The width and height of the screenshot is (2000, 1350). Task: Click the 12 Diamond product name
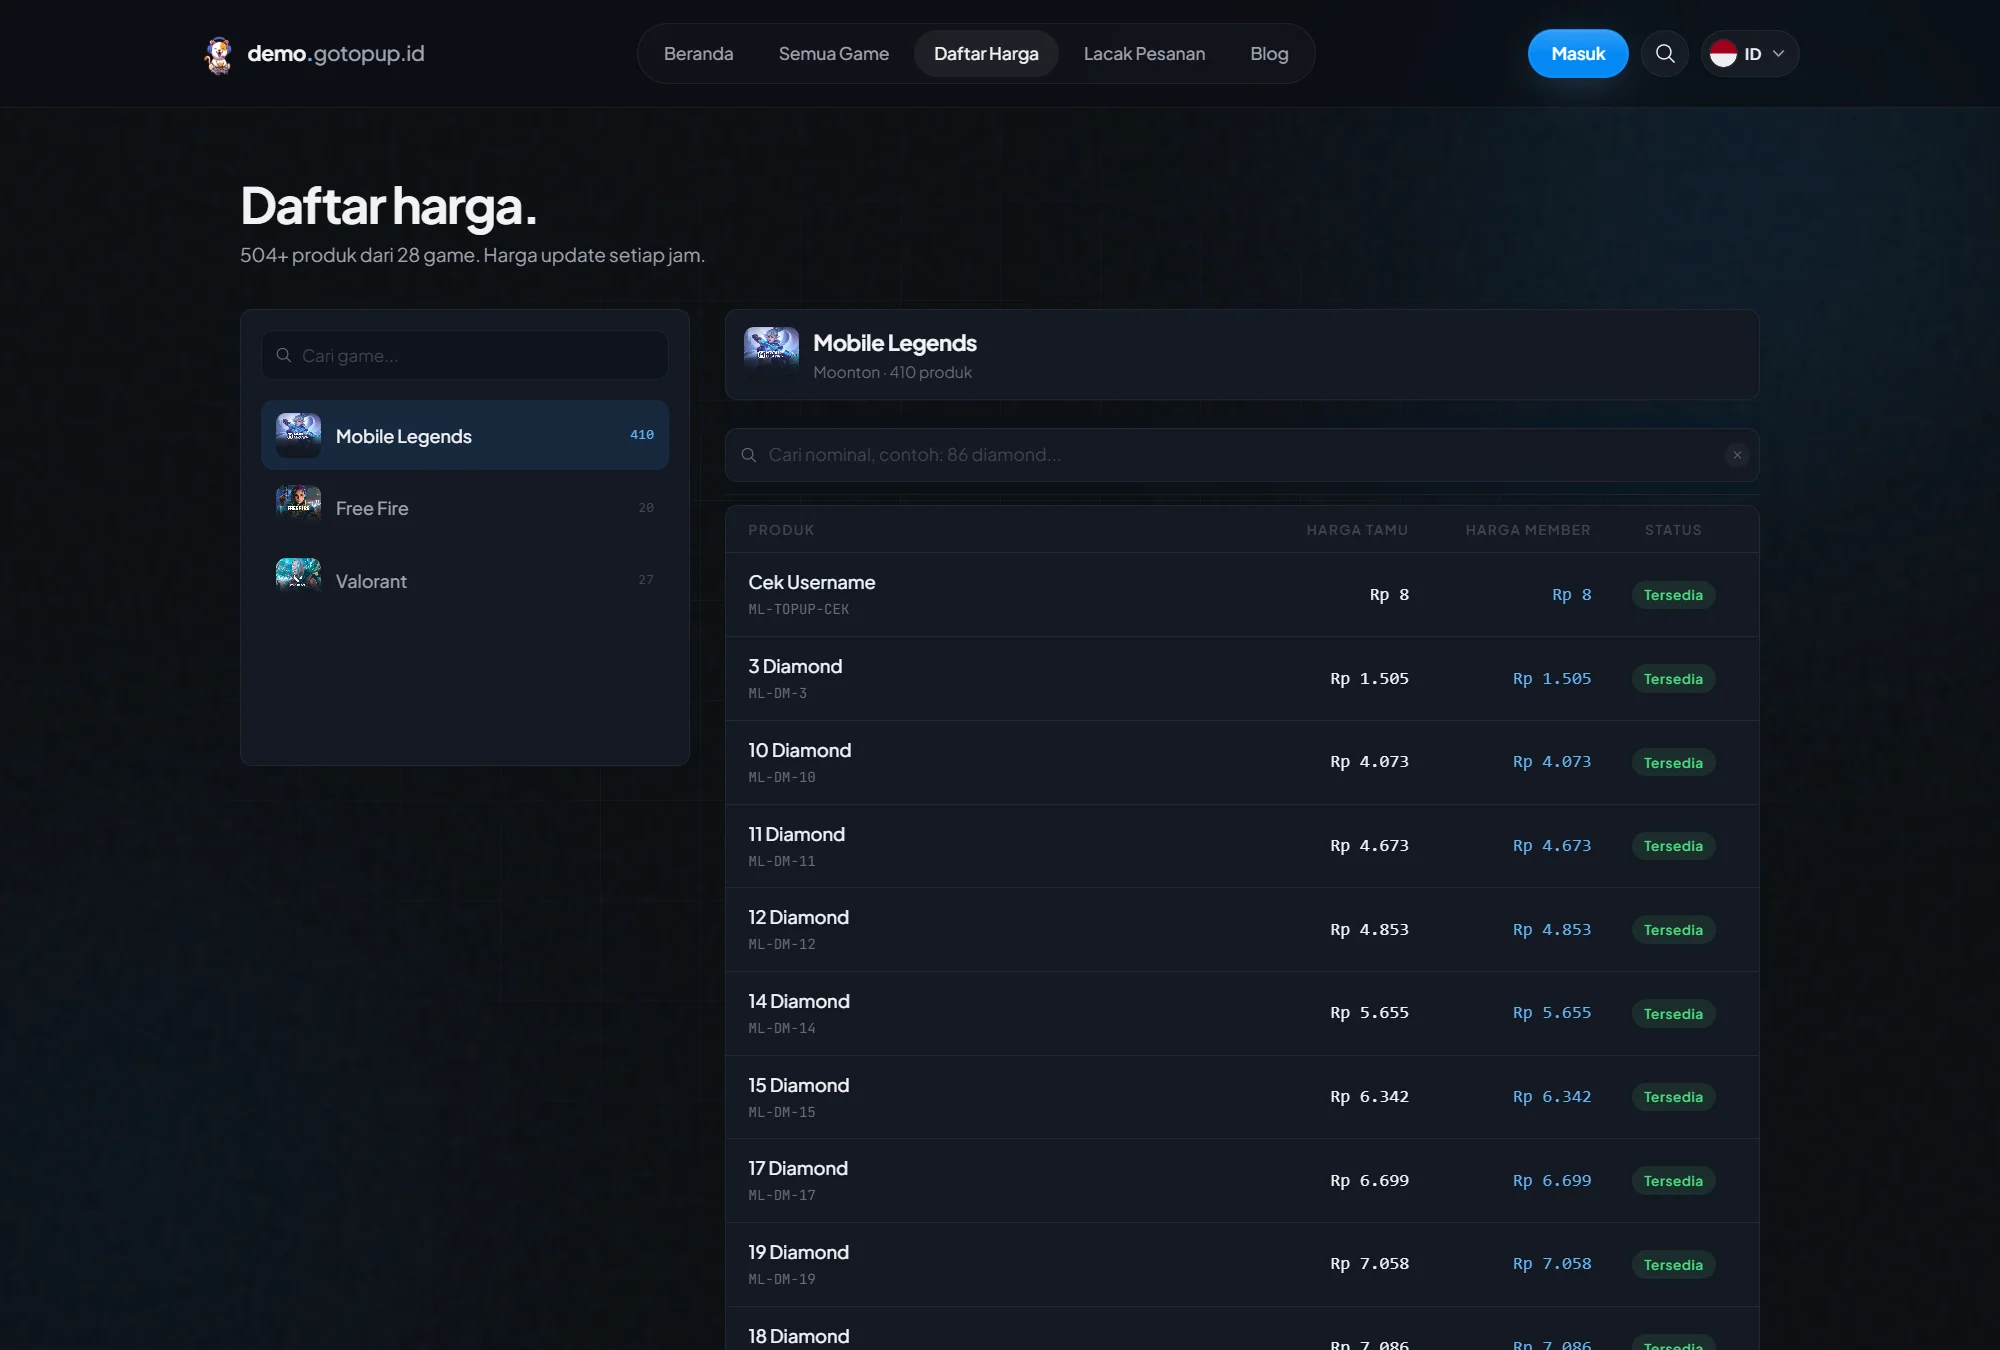(799, 917)
